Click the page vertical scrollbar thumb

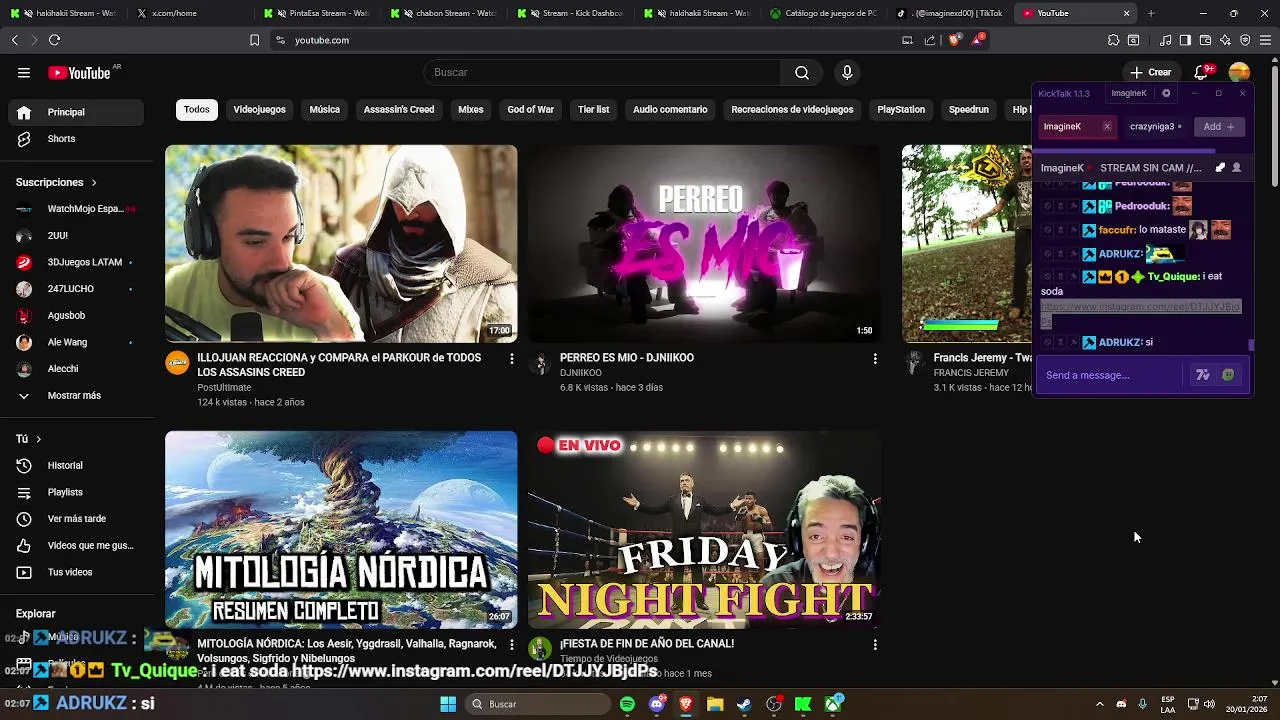tap(1274, 125)
